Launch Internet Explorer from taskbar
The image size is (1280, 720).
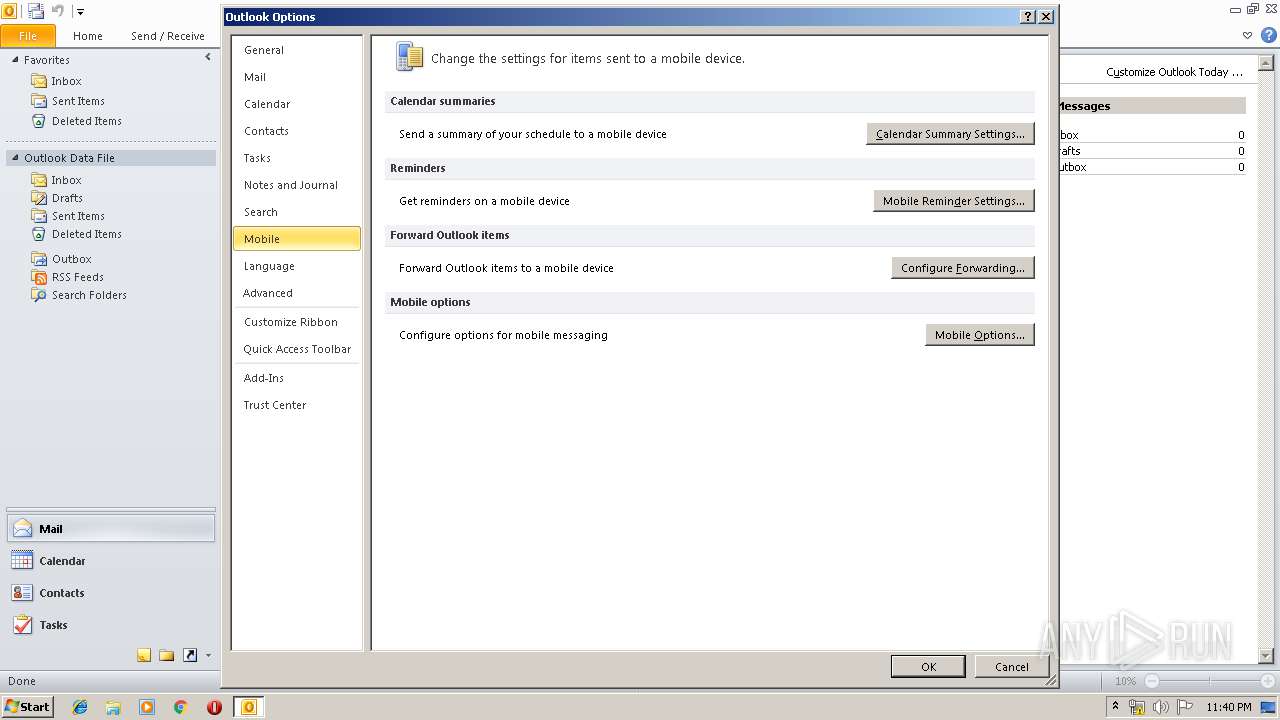pyautogui.click(x=80, y=707)
